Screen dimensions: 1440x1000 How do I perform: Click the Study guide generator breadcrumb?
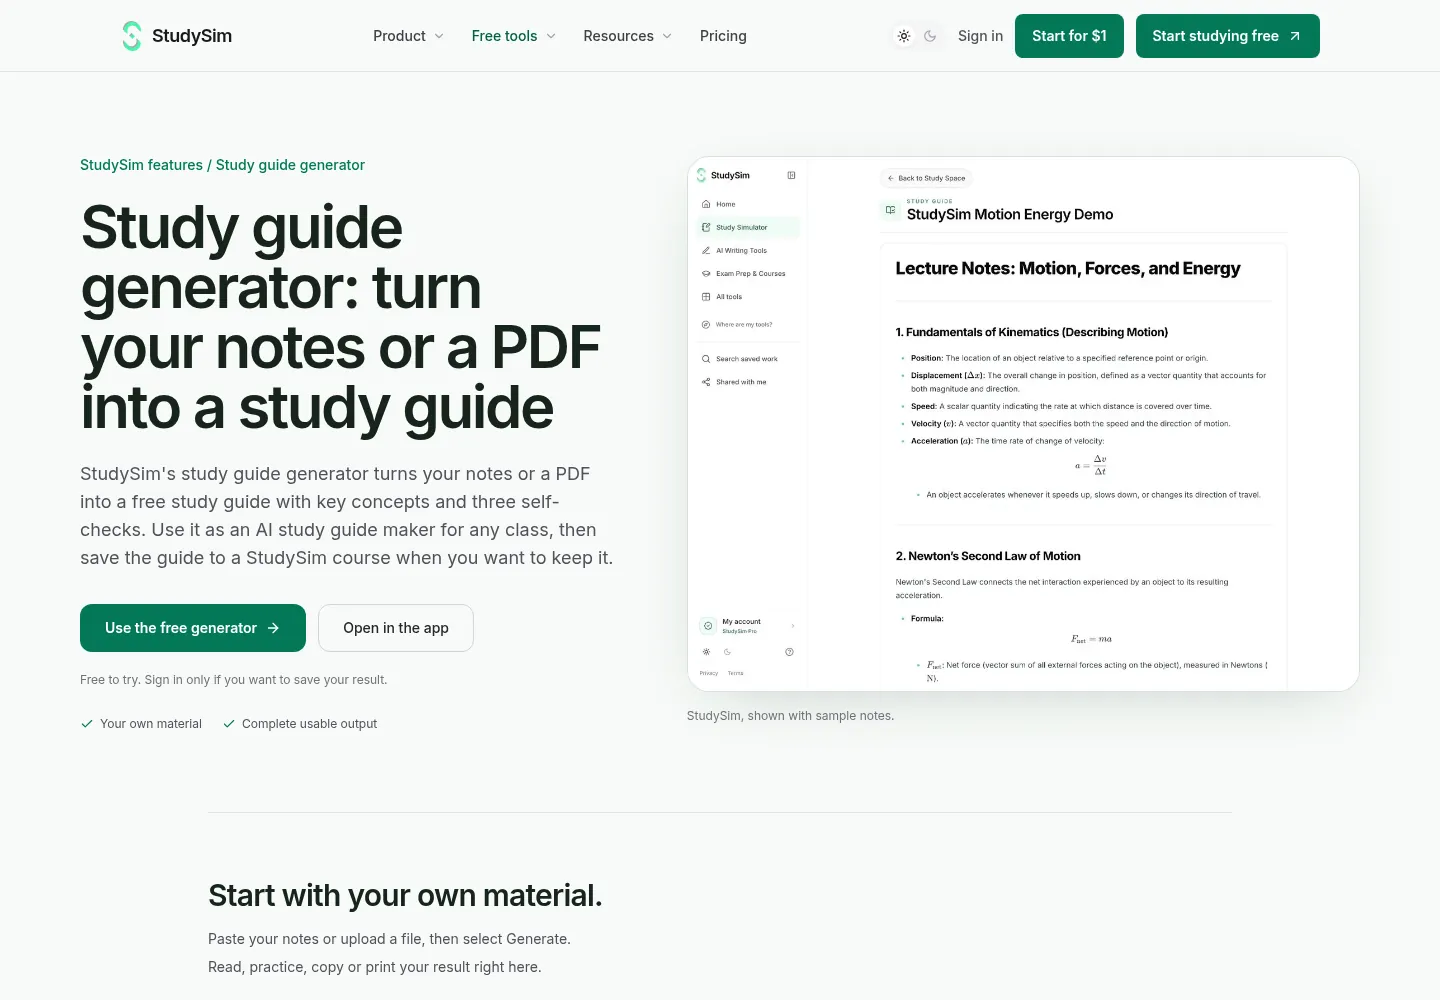(x=290, y=165)
